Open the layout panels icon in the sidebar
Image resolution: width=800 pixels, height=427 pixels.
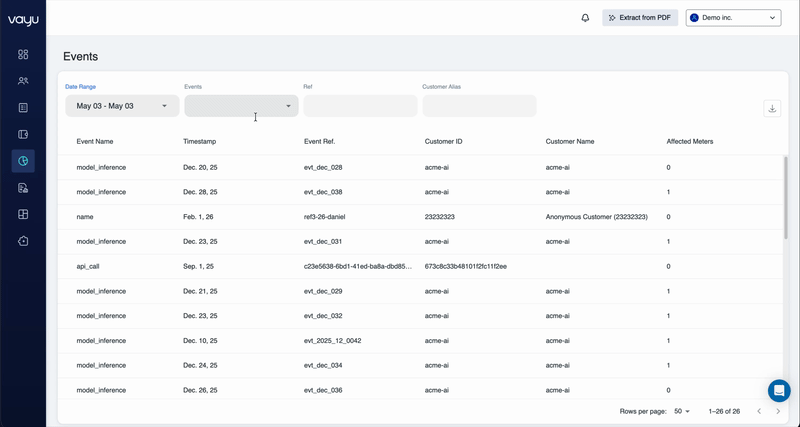click(23, 214)
